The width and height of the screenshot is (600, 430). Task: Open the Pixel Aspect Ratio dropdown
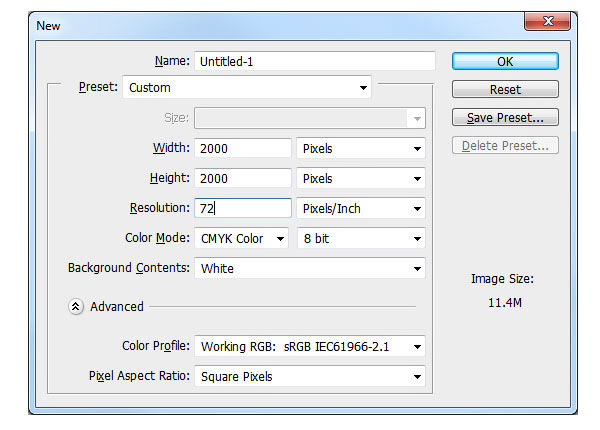310,376
